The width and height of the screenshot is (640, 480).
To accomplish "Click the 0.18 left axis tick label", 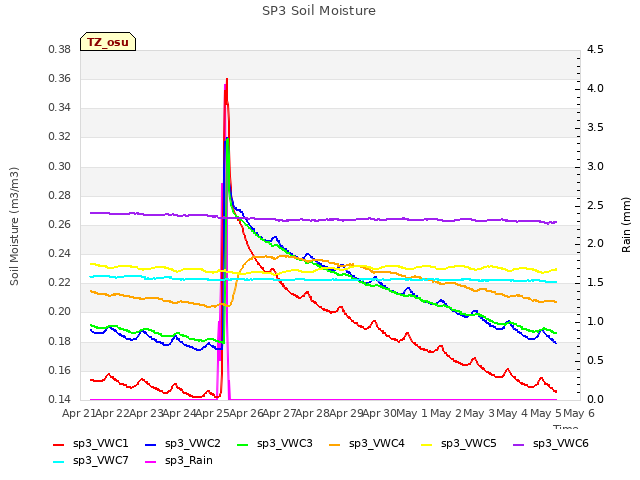I will (60, 342).
